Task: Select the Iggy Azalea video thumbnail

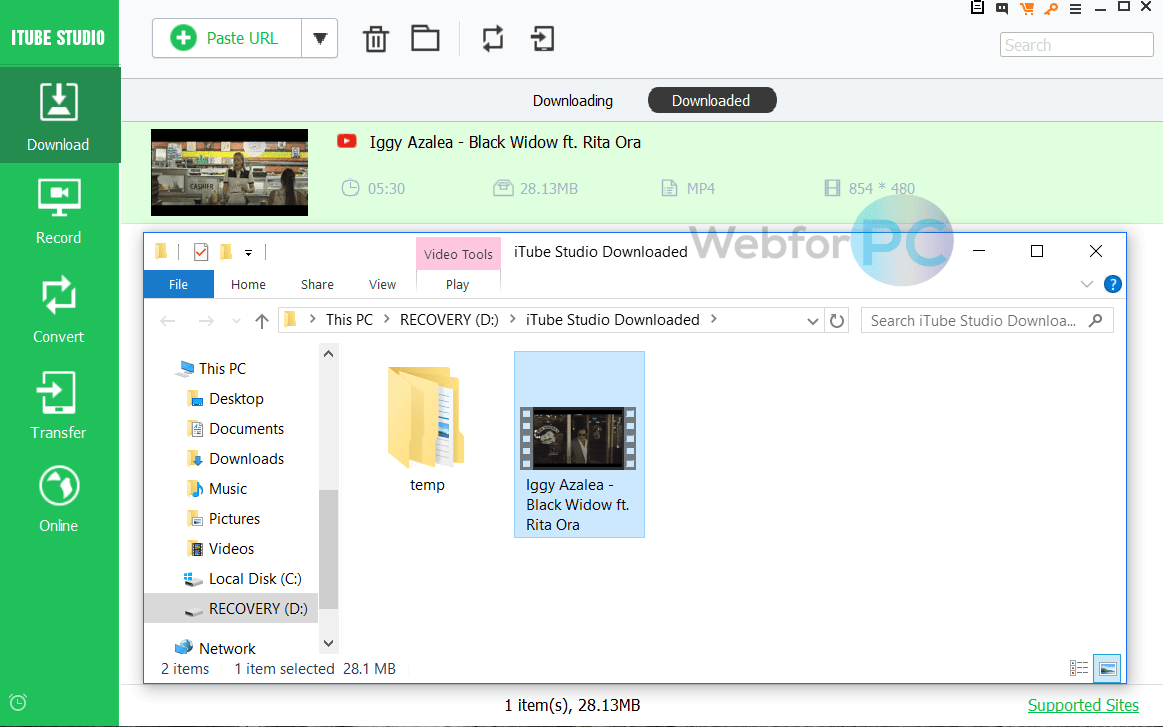Action: point(579,440)
